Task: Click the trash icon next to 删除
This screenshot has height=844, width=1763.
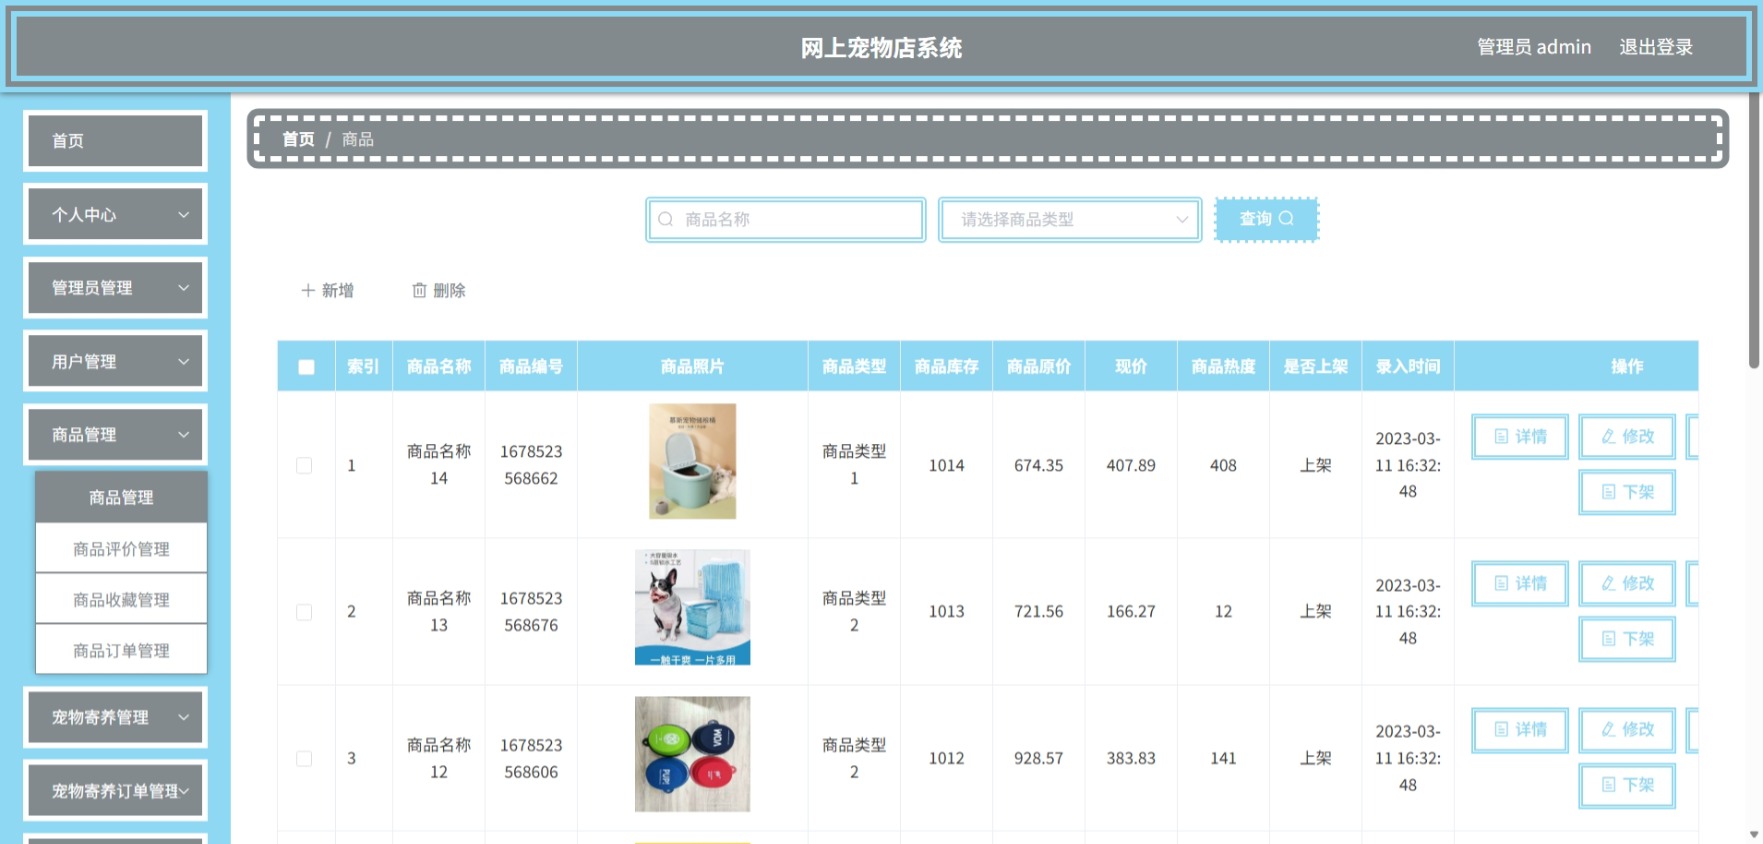Action: point(419,290)
